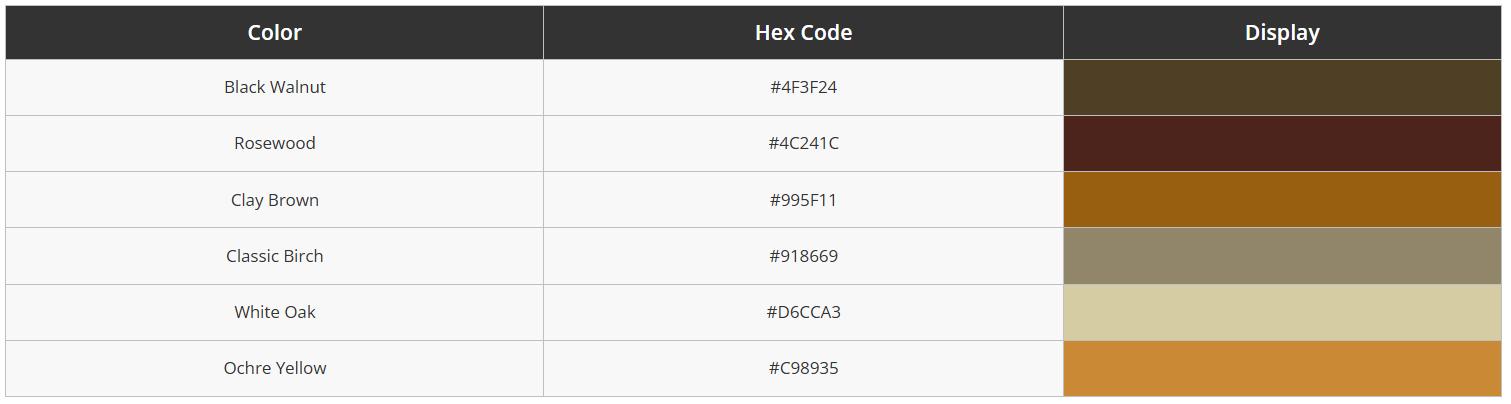Select the Ochre Yellow label
Viewport: 1511px width, 404px height.
[275, 368]
